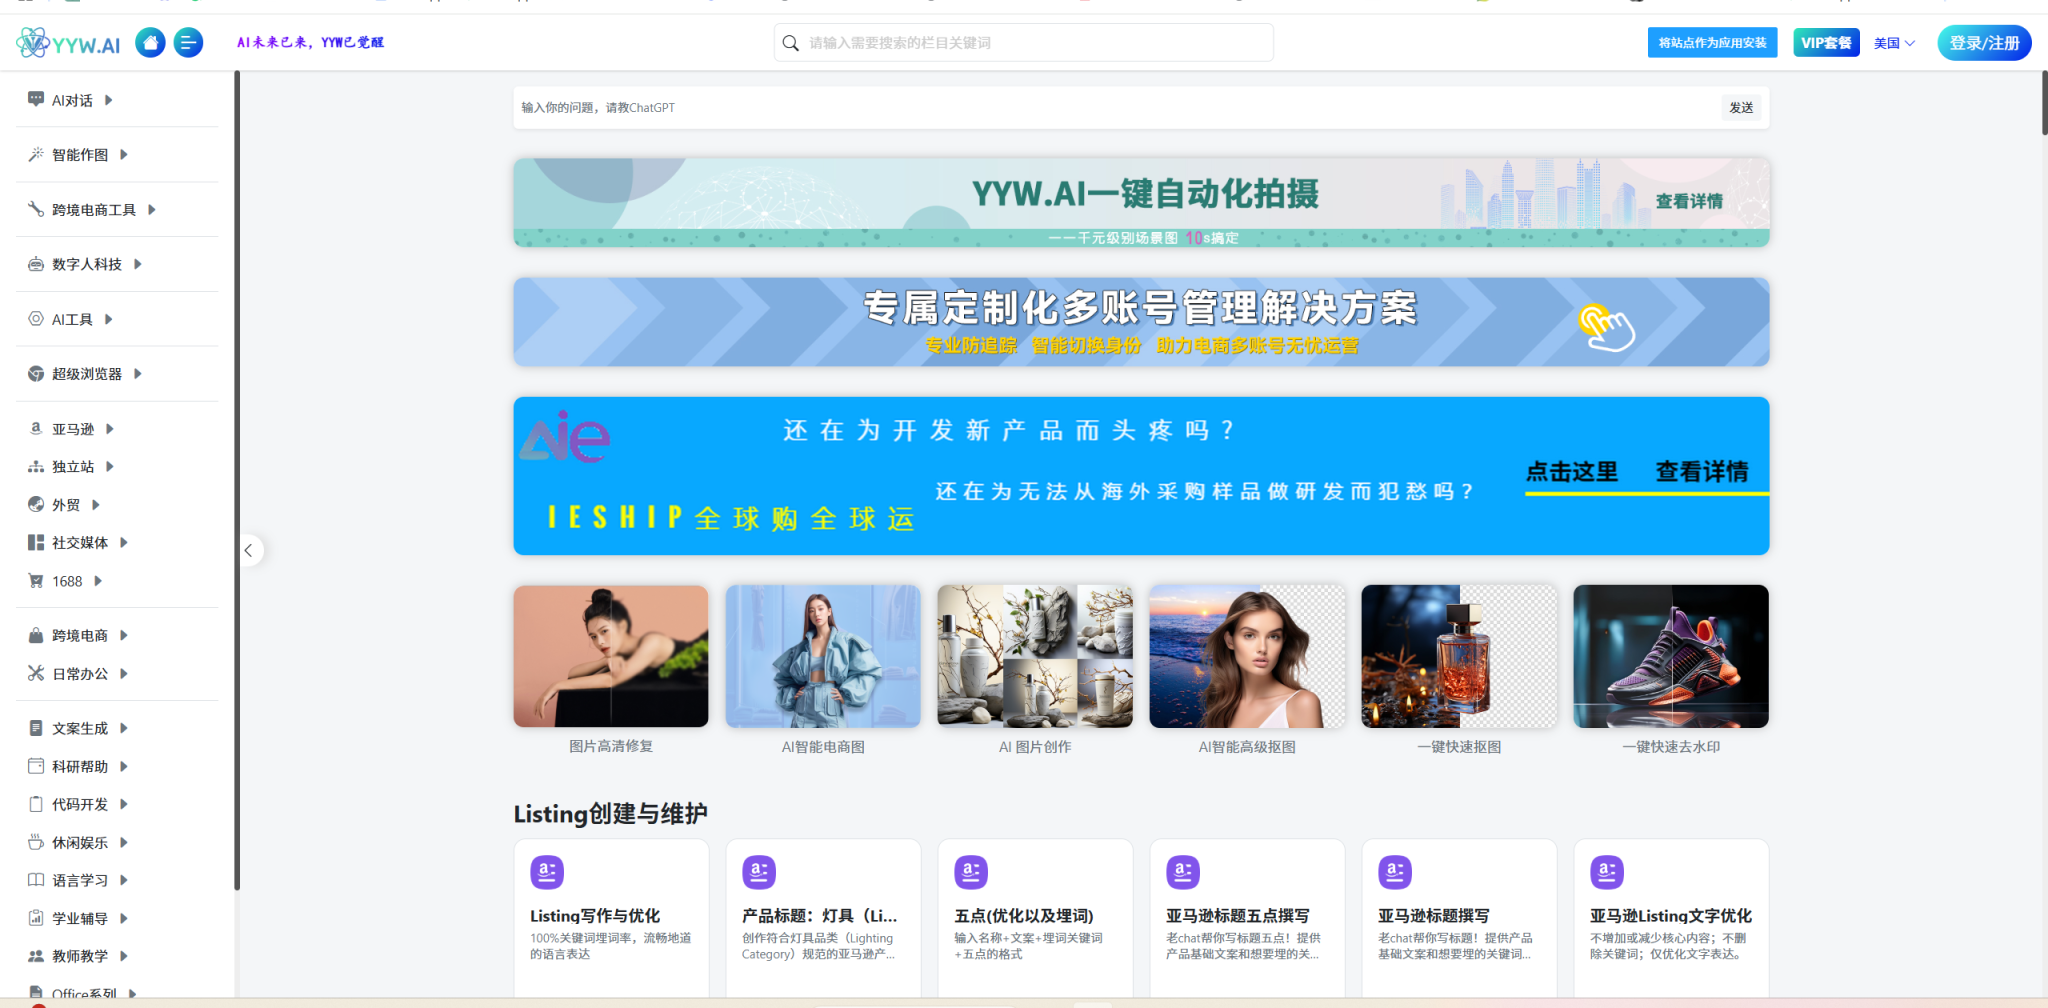The image size is (2048, 1008).
Task: Expand the 跨境电商工具 arrow
Action: [x=152, y=209]
